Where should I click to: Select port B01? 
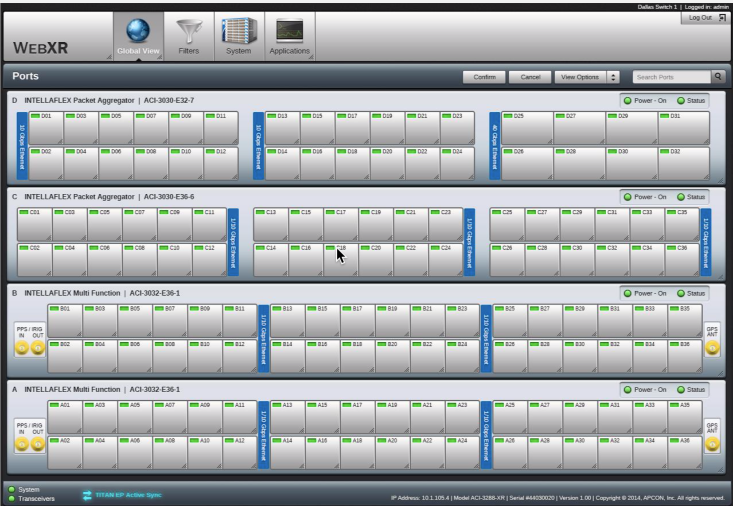(65, 320)
